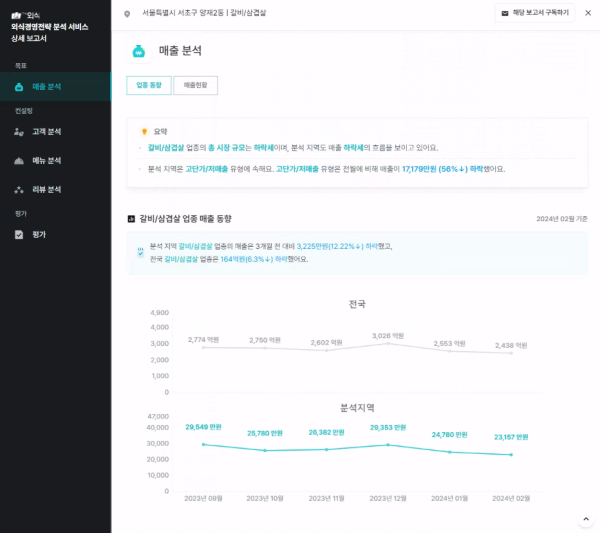Click 고단가/저매출 highlighted text after 분석 지역은
The width and height of the screenshot is (600, 533).
206,169
